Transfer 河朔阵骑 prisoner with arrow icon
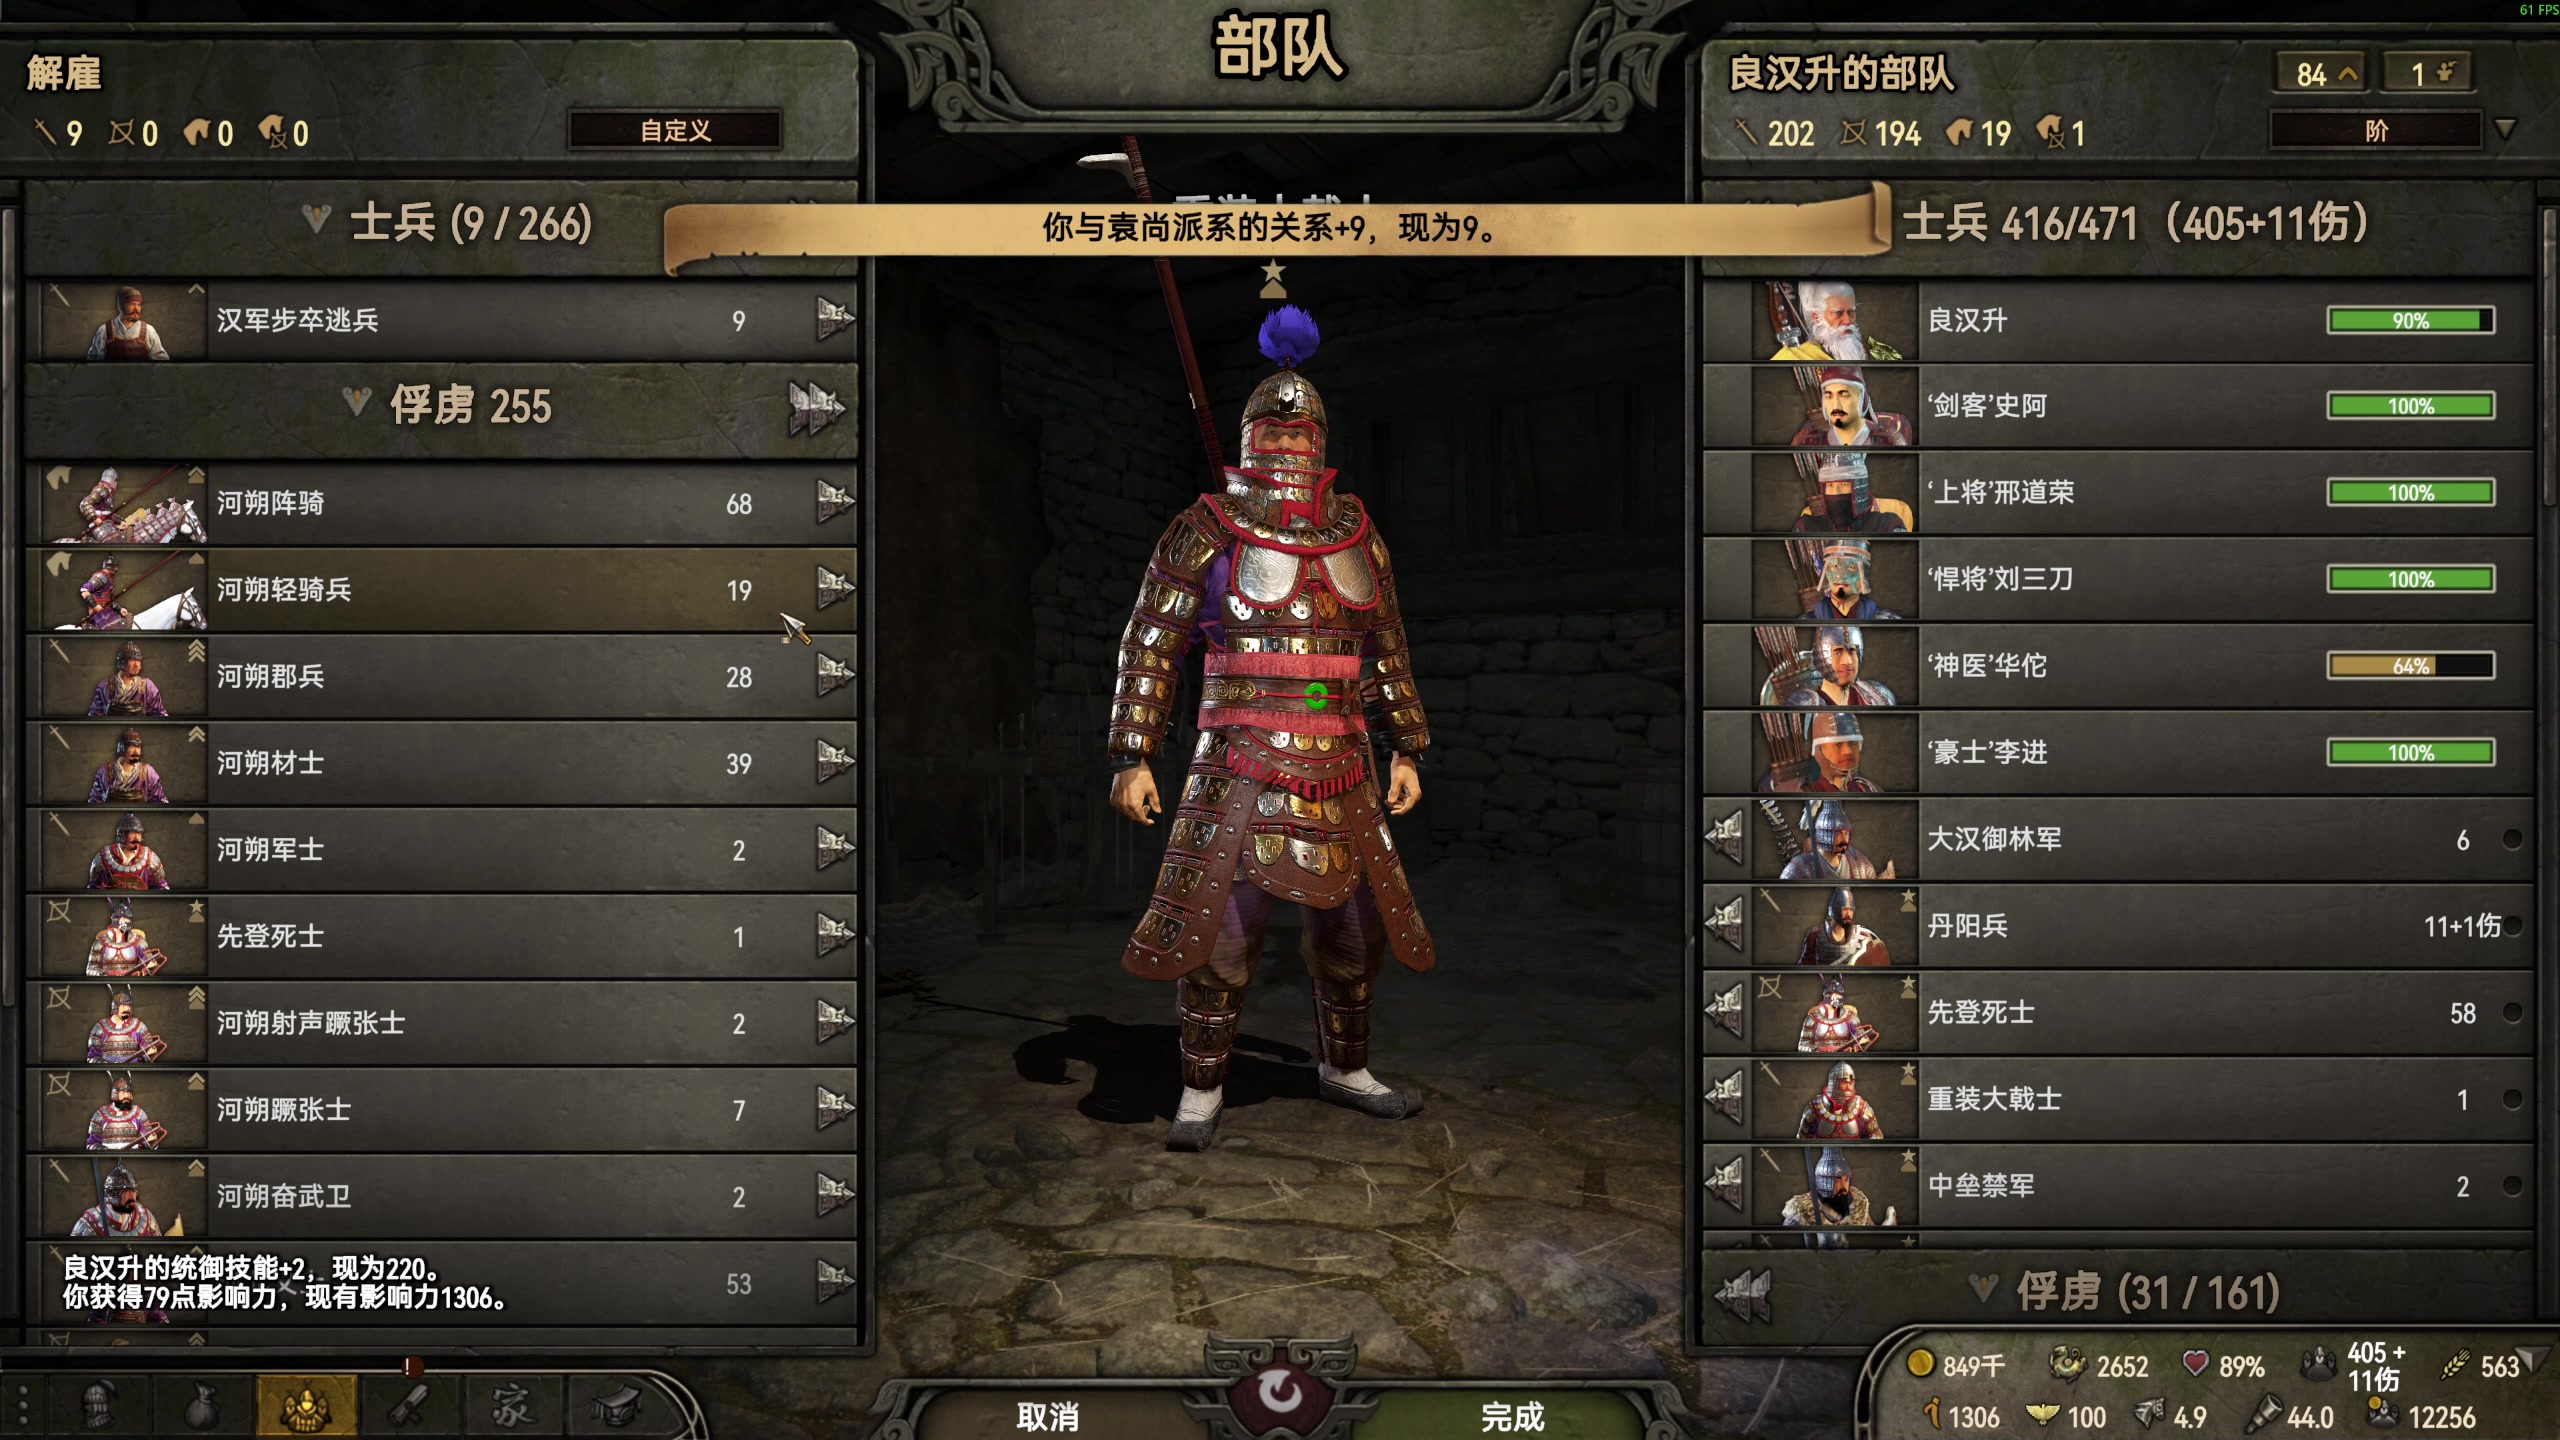Viewport: 2560px width, 1440px height. tap(834, 501)
